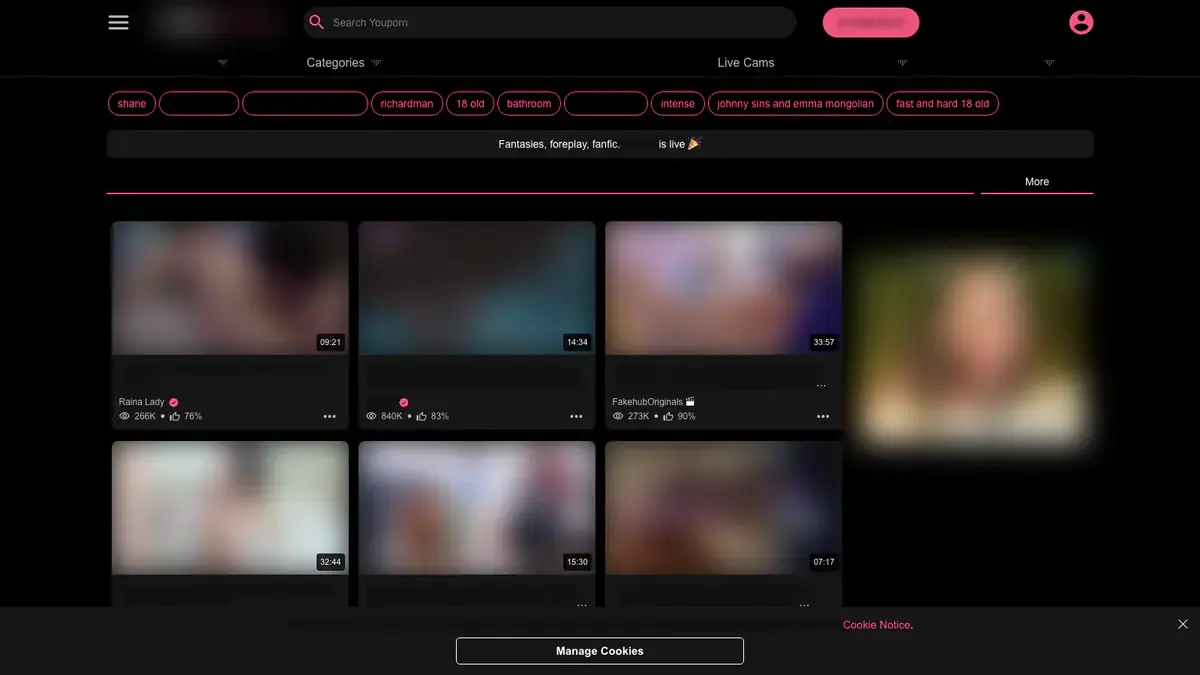1200x675 pixels.
Task: Open the video thumbnail marked 32:44
Action: (x=230, y=508)
